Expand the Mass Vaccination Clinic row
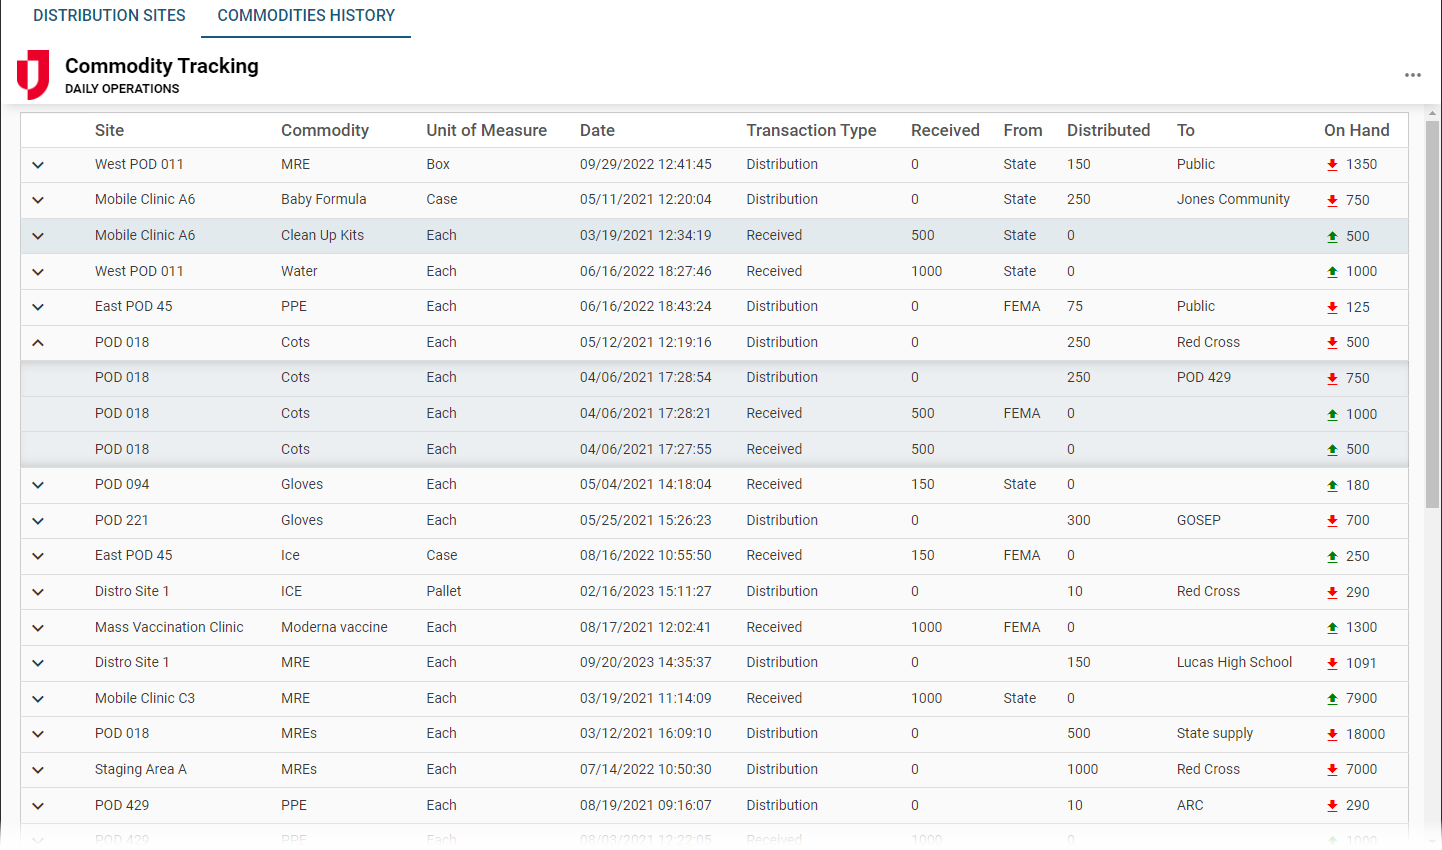 (x=38, y=627)
